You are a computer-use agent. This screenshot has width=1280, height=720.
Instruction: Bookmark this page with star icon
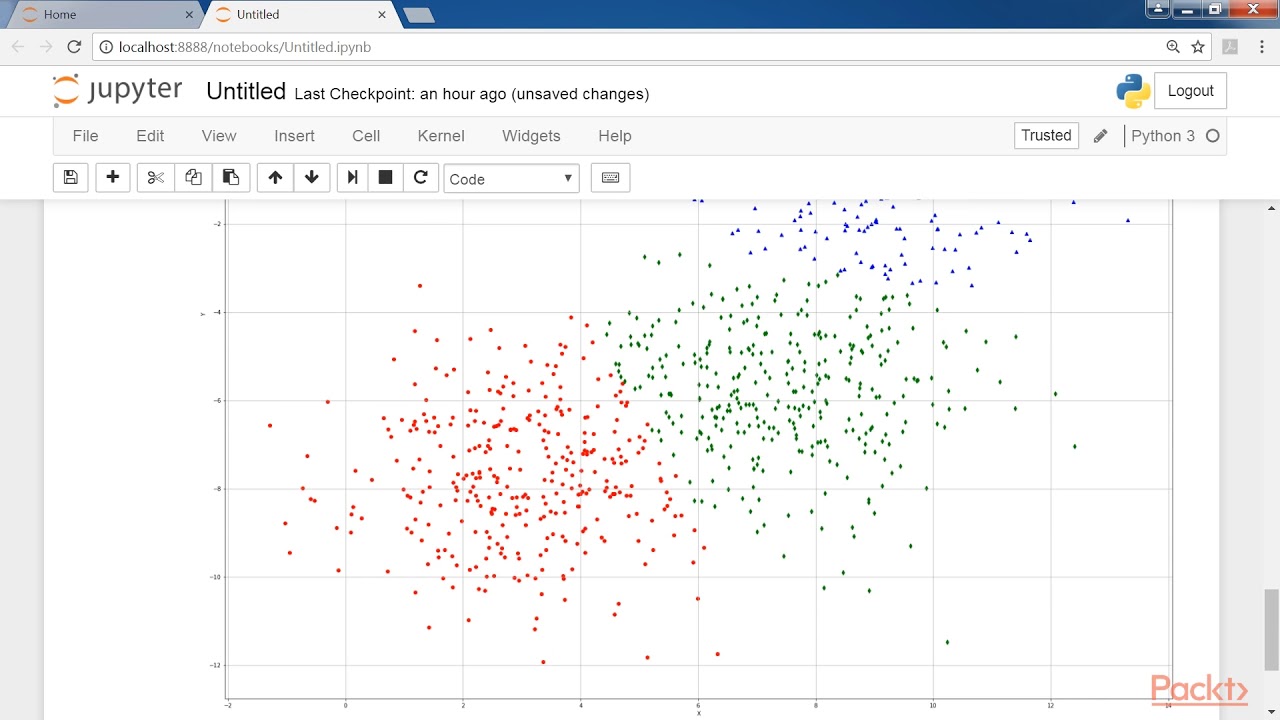point(1198,47)
